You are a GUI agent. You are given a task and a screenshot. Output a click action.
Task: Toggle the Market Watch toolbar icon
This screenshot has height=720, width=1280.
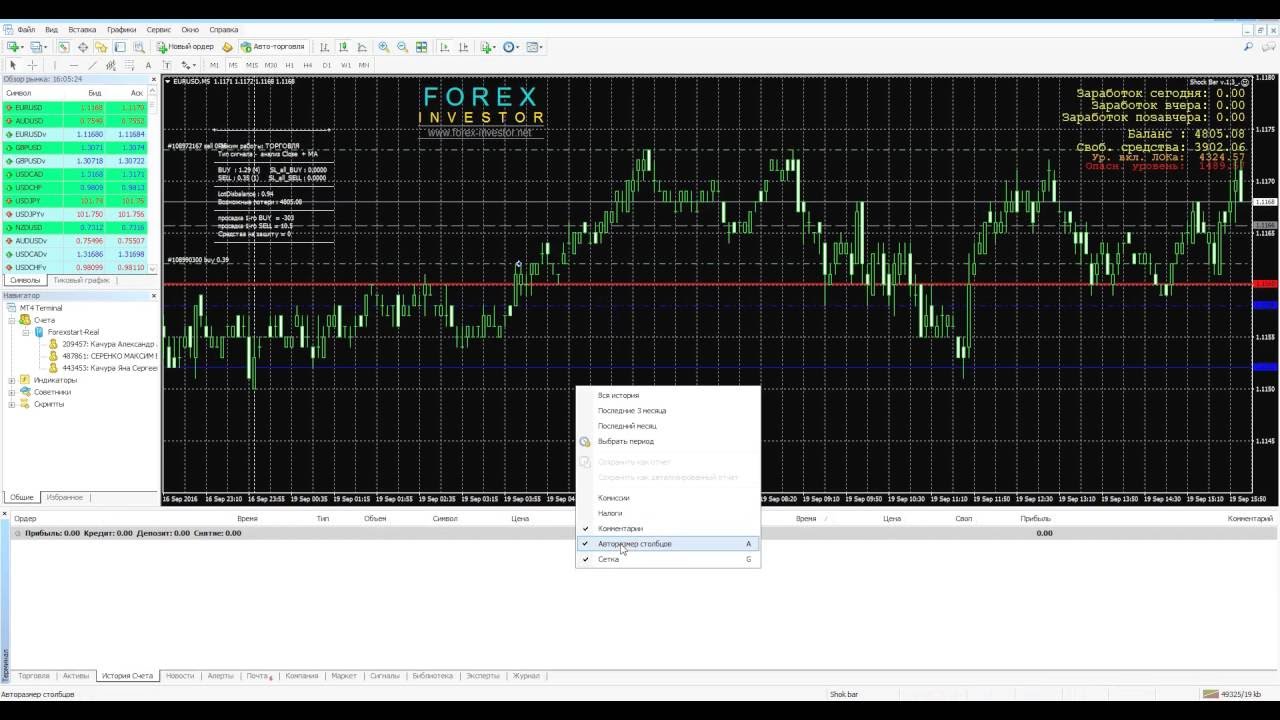(x=63, y=47)
